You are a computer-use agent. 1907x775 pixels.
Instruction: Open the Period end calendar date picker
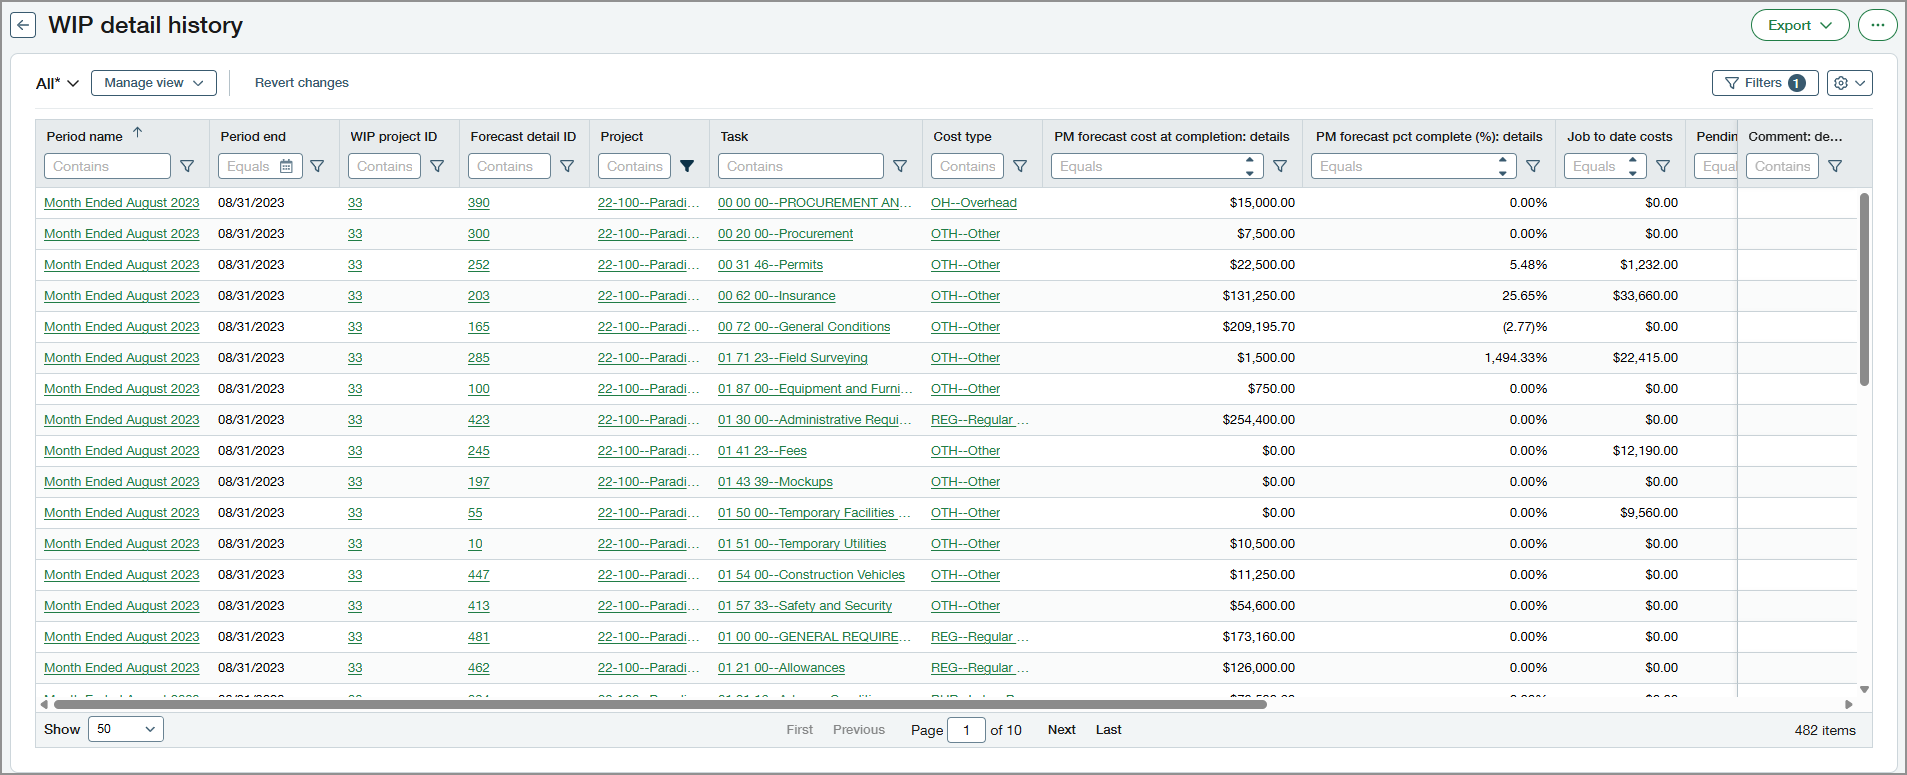point(286,166)
